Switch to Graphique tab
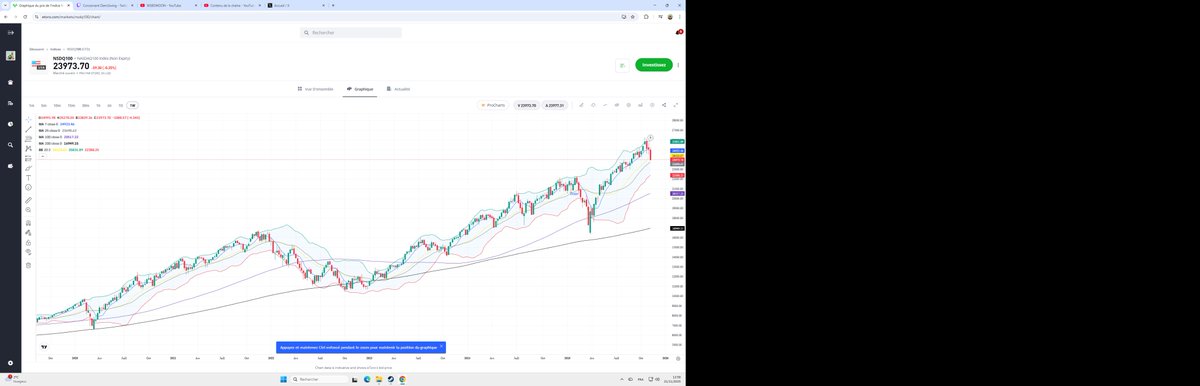1200x386 pixels. pos(360,88)
